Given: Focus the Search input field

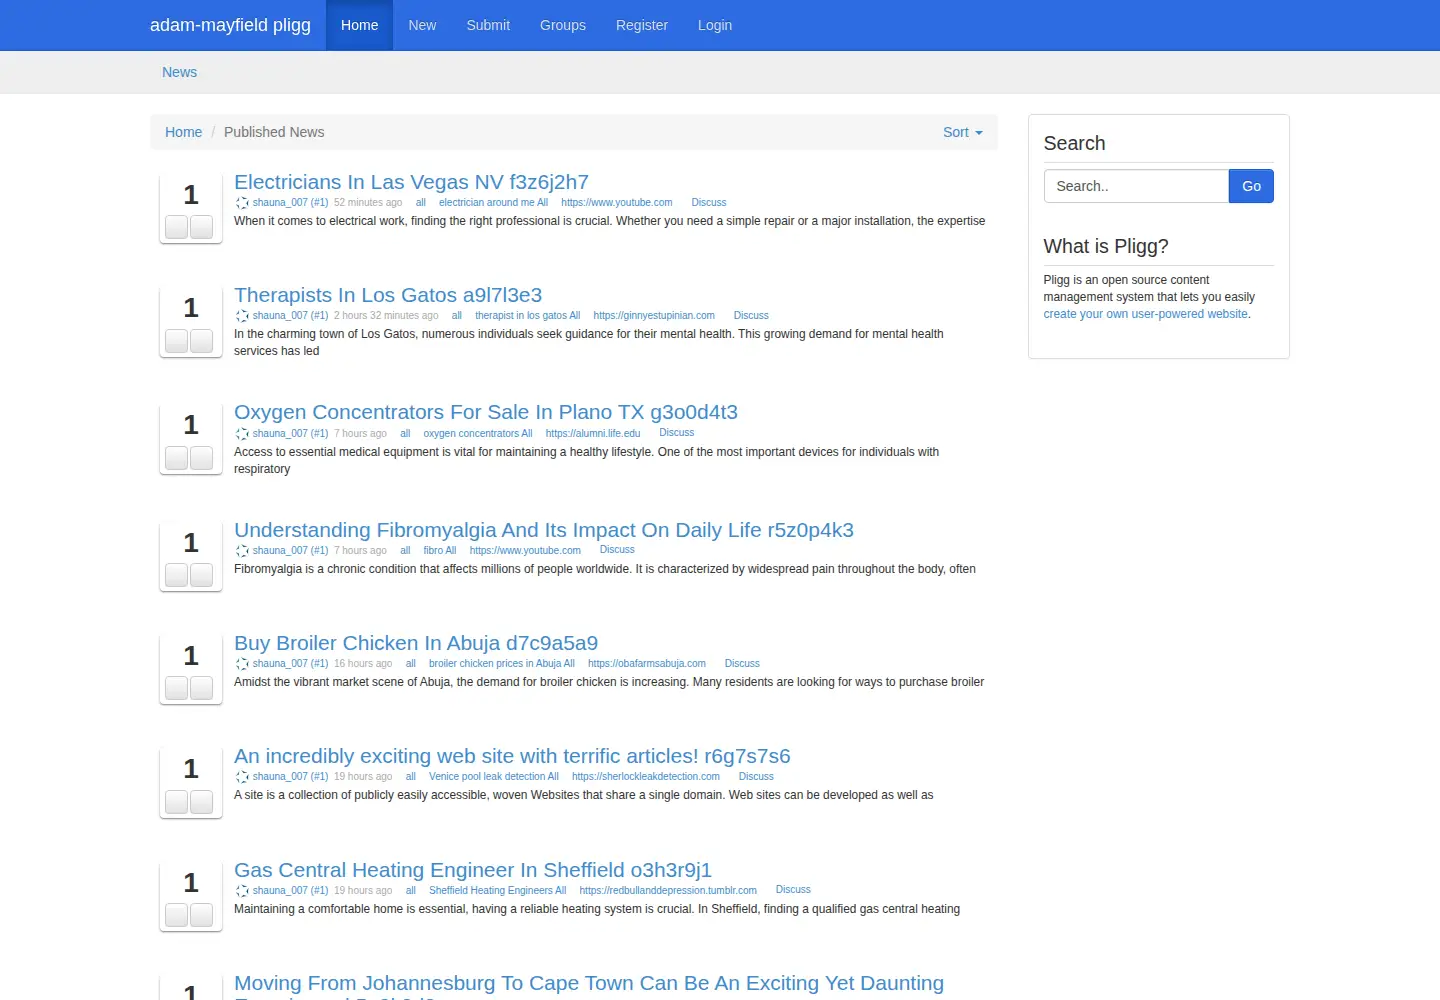Looking at the screenshot, I should click(1136, 186).
